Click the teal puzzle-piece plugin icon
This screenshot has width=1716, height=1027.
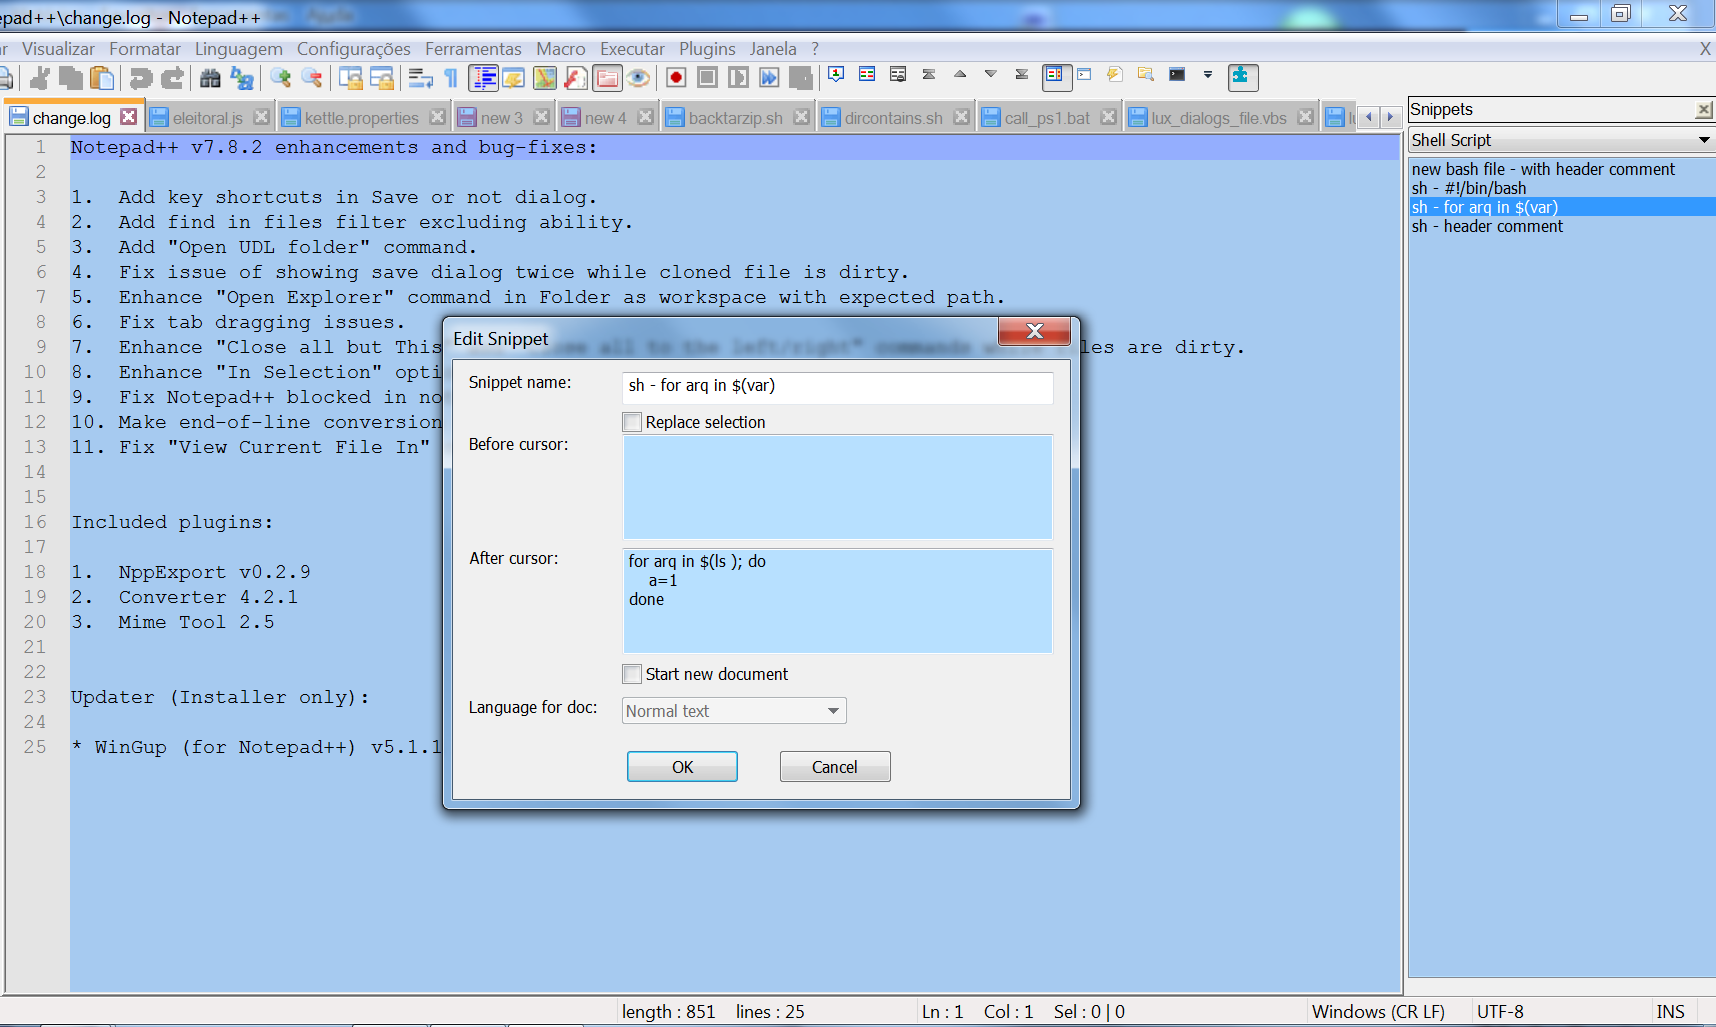click(x=1243, y=77)
